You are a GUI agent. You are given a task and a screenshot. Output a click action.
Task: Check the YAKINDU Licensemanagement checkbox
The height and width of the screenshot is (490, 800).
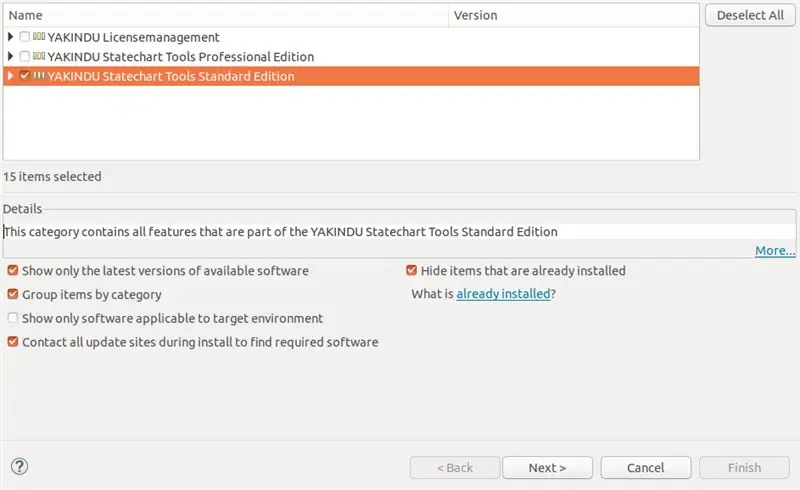click(24, 37)
